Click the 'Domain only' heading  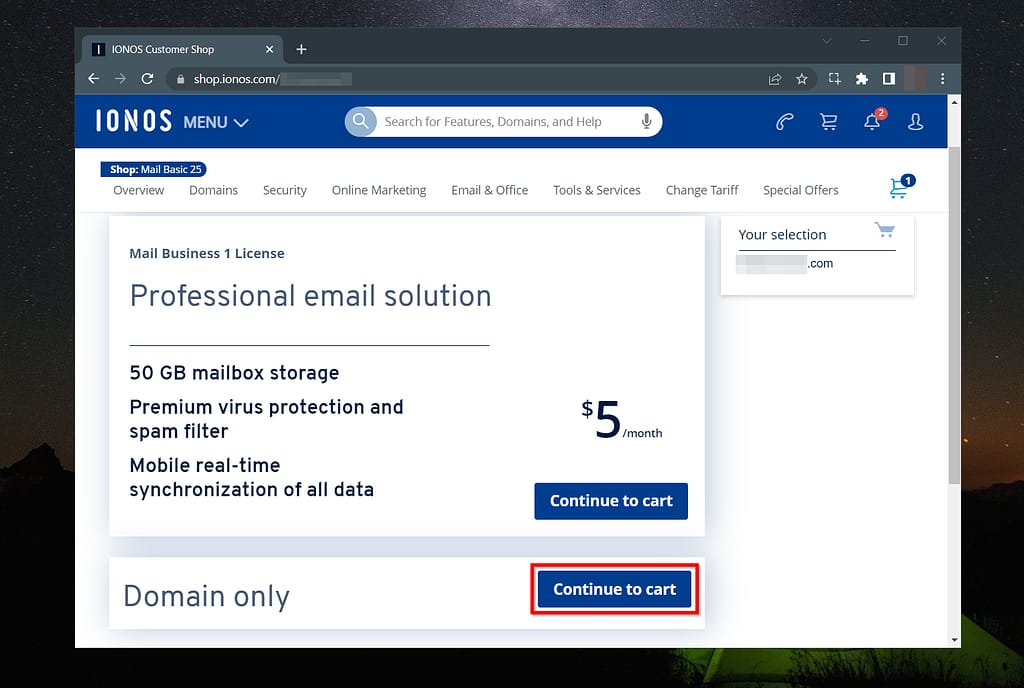tap(206, 596)
